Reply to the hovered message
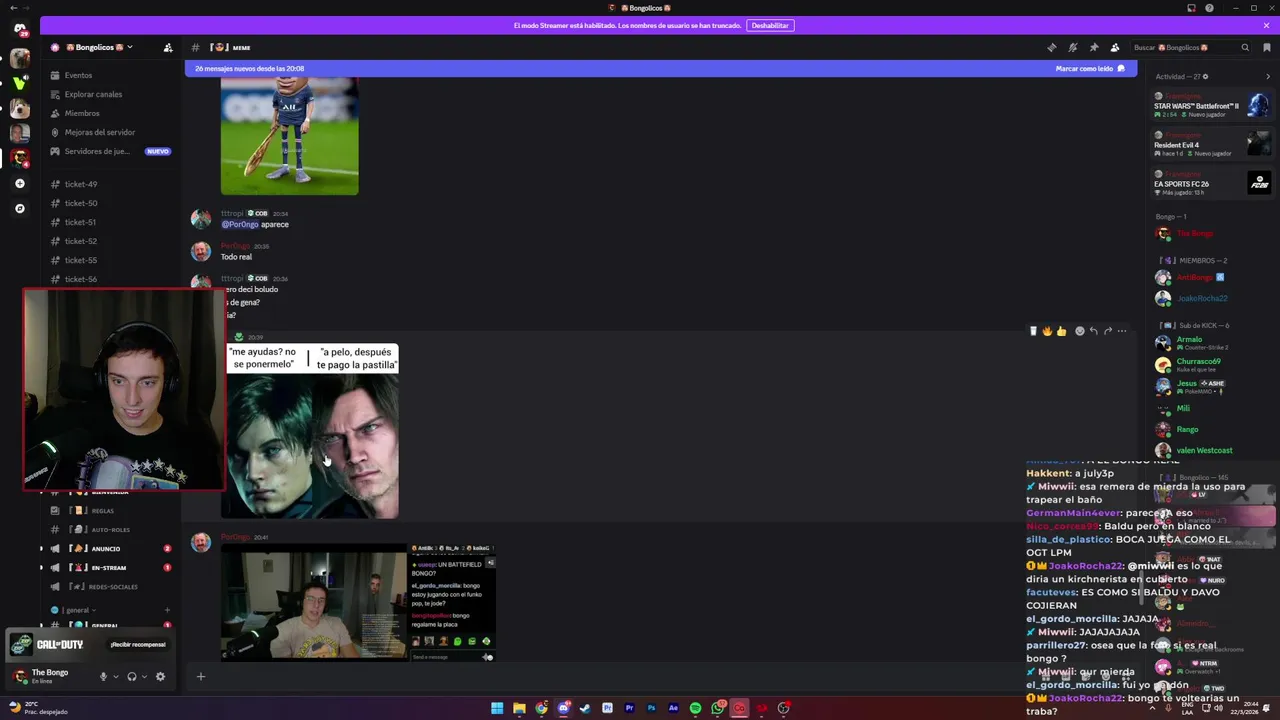Image resolution: width=1280 pixels, height=720 pixels. (x=1093, y=331)
